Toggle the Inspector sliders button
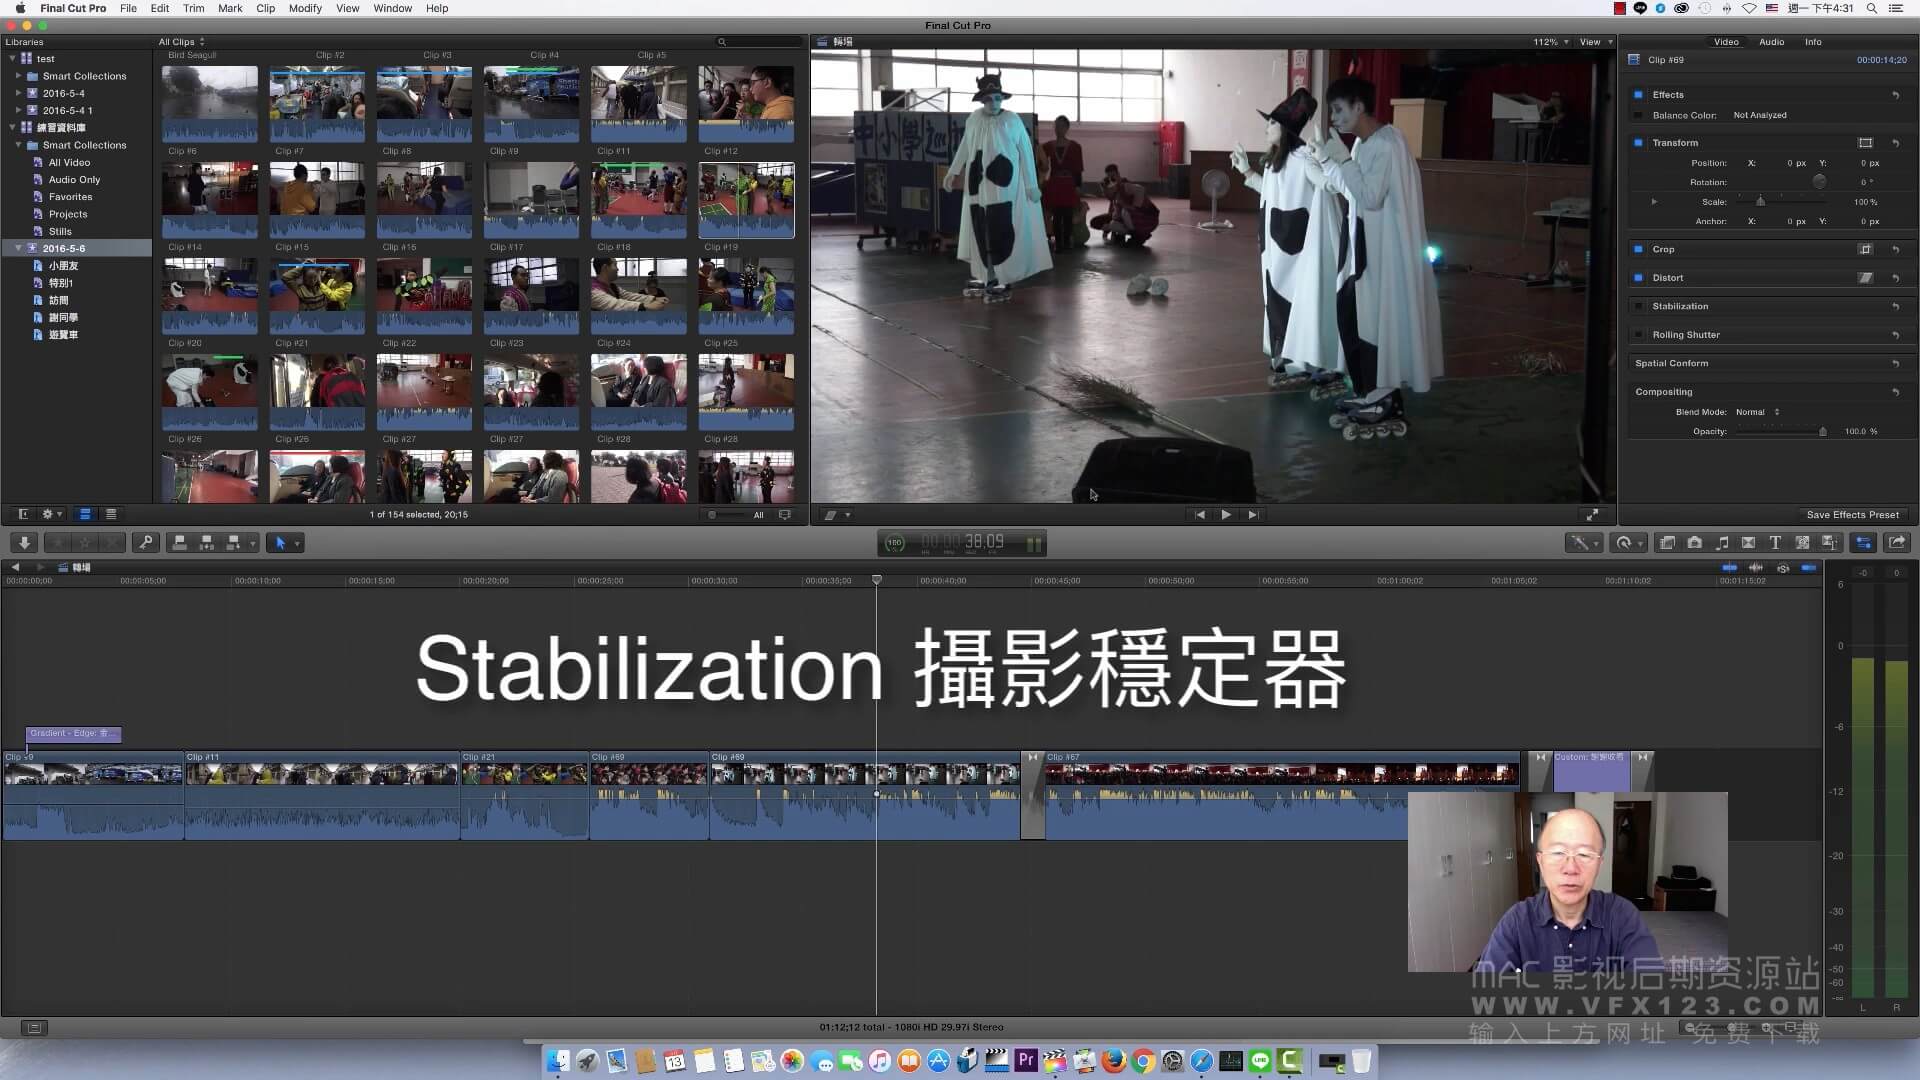1920x1080 pixels. 1863,543
